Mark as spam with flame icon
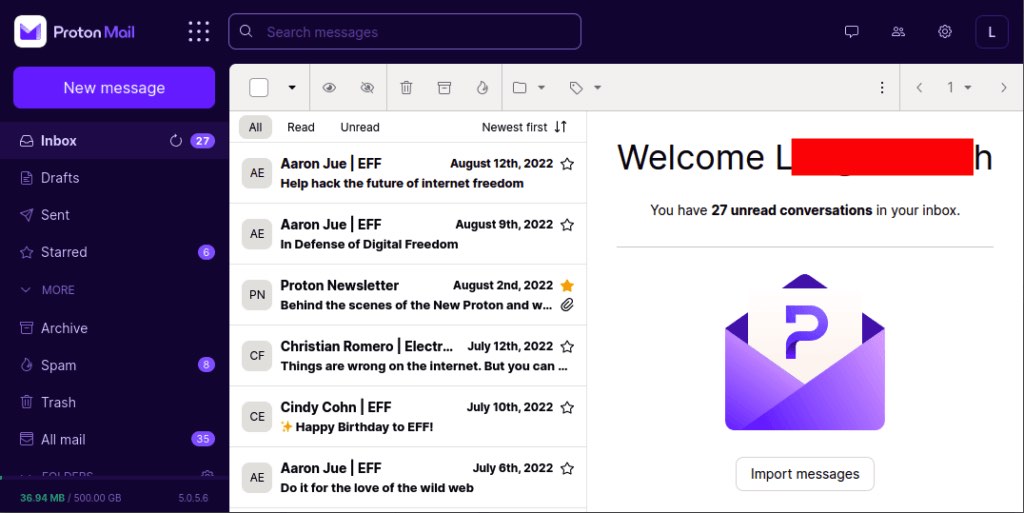Viewport: 1024px width, 513px height. coord(482,88)
